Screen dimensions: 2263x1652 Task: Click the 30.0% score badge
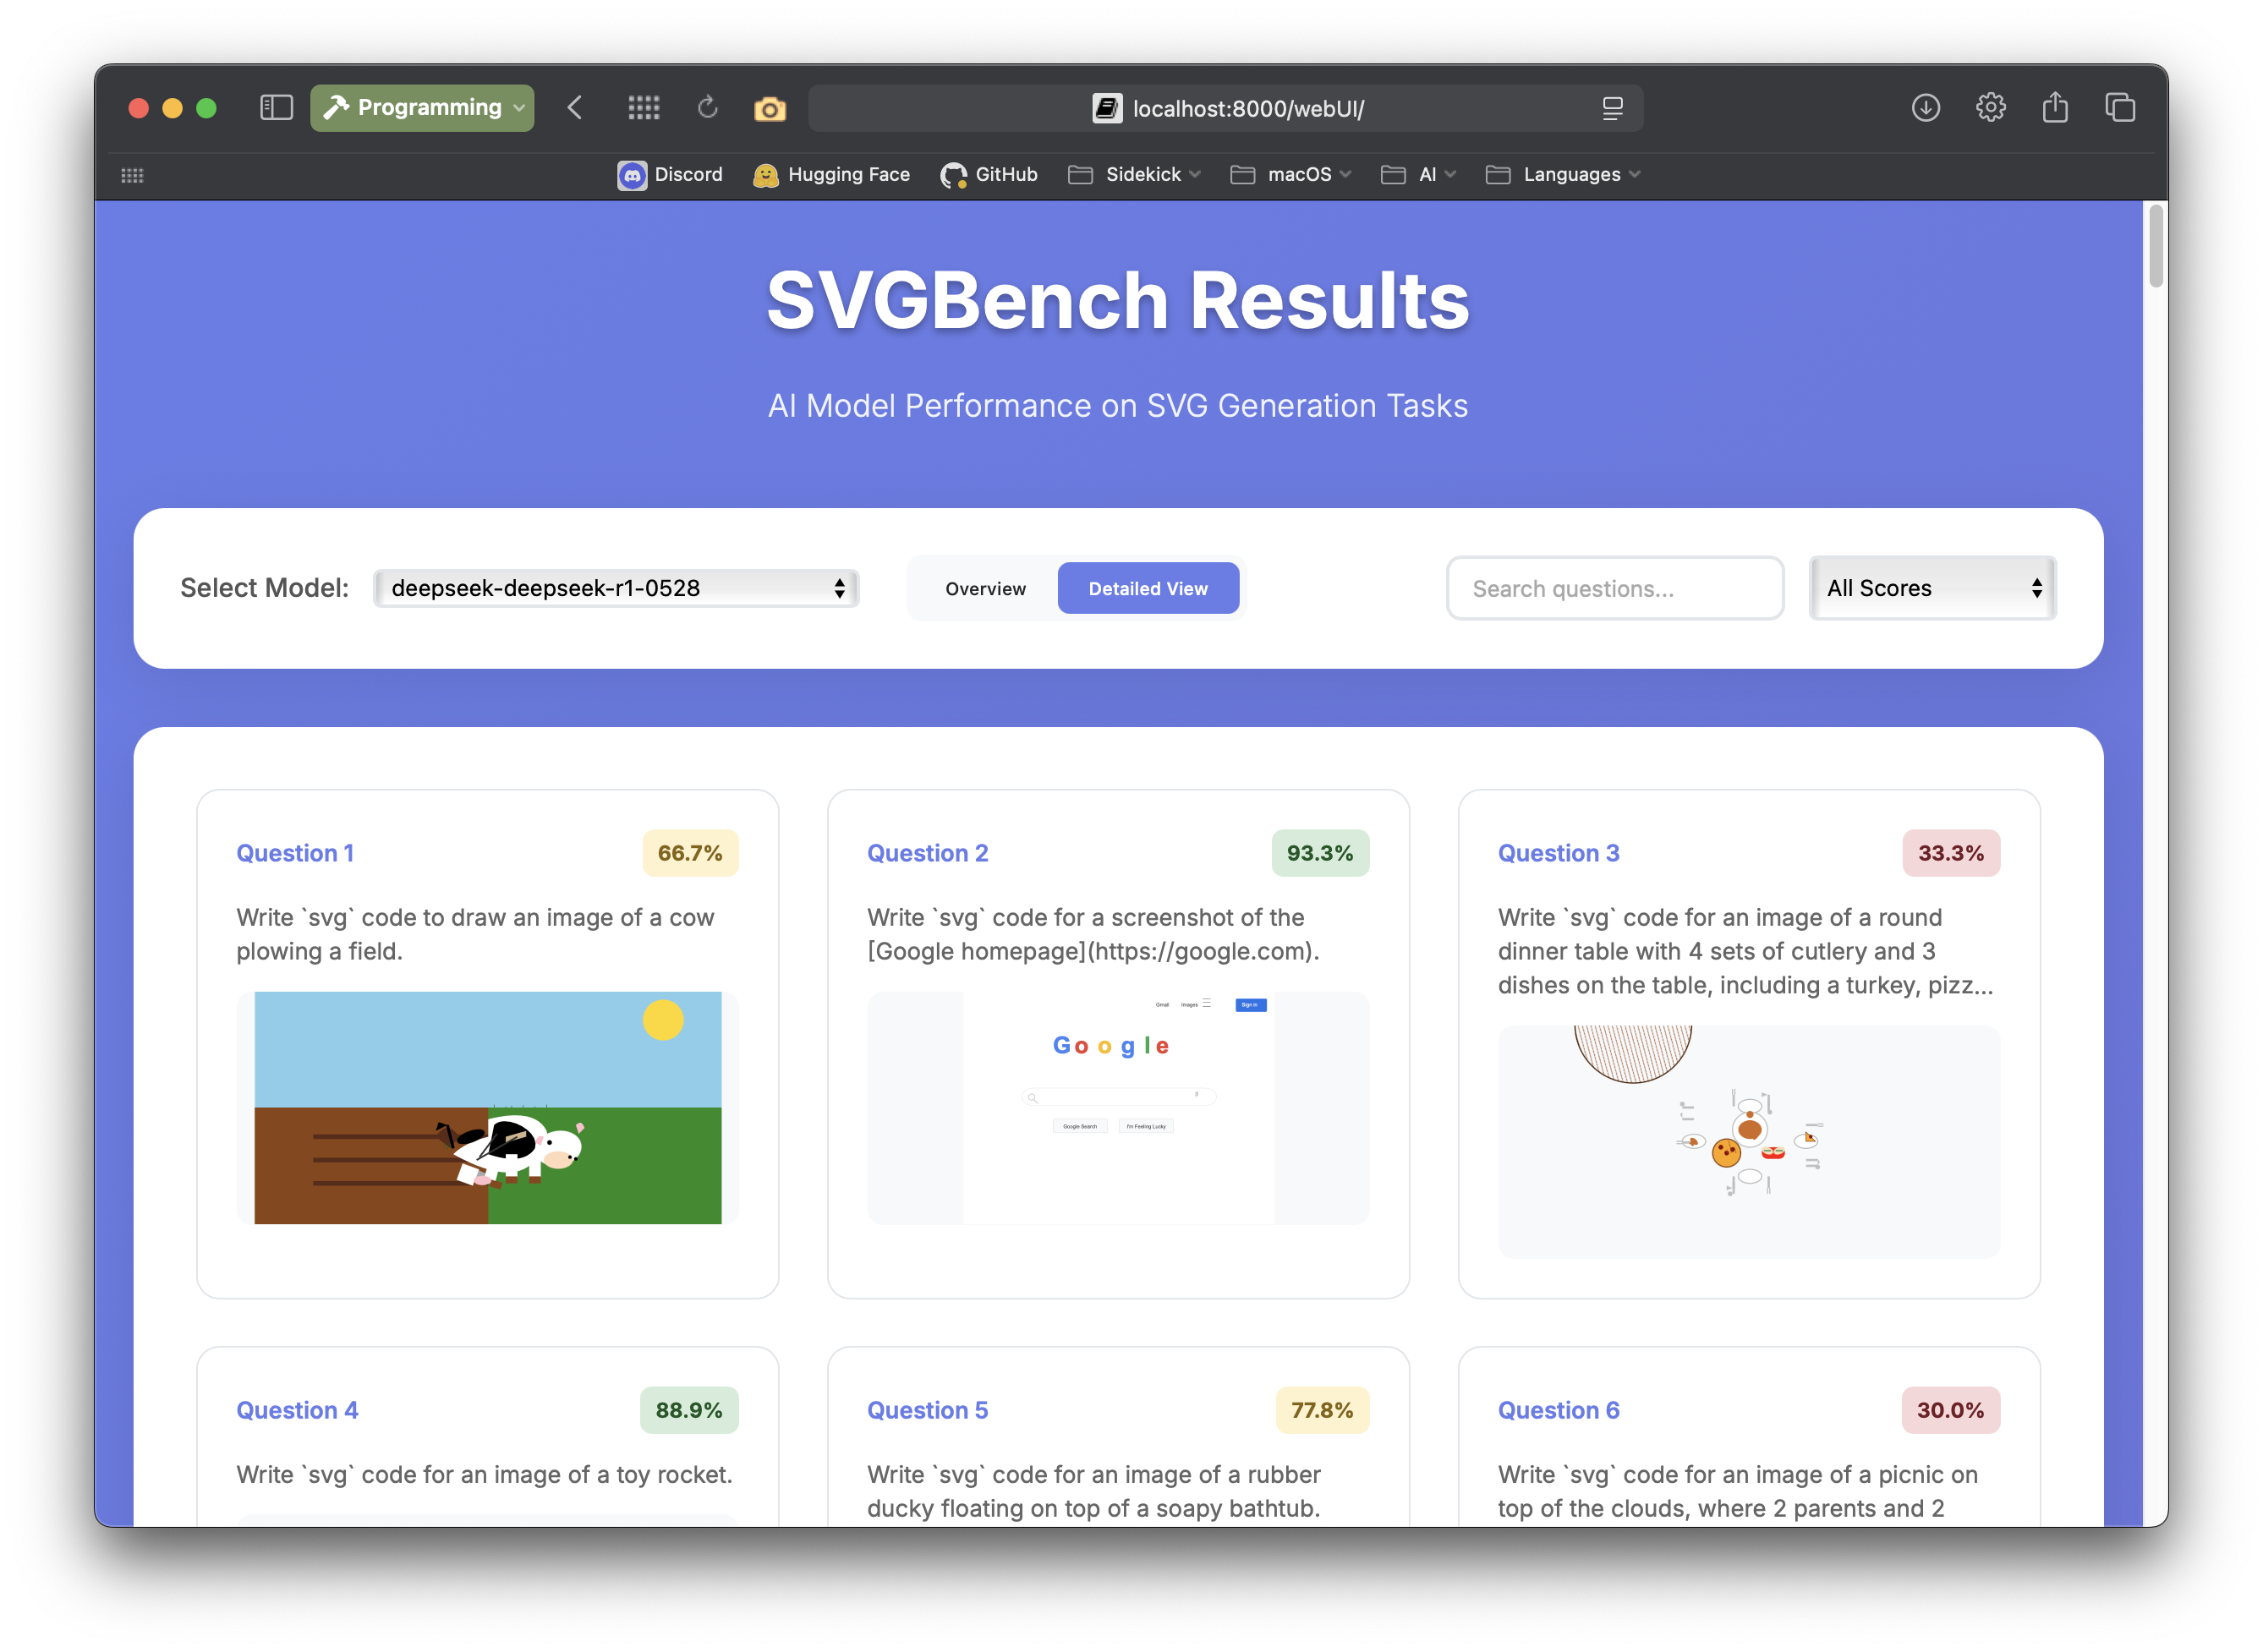click(1950, 1410)
